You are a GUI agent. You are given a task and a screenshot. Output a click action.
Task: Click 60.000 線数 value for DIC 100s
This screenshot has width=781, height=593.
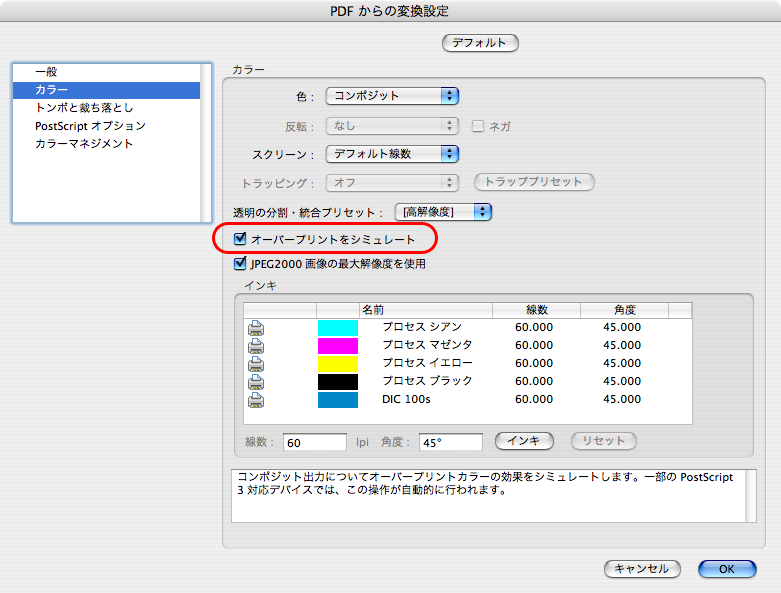[x=534, y=399]
